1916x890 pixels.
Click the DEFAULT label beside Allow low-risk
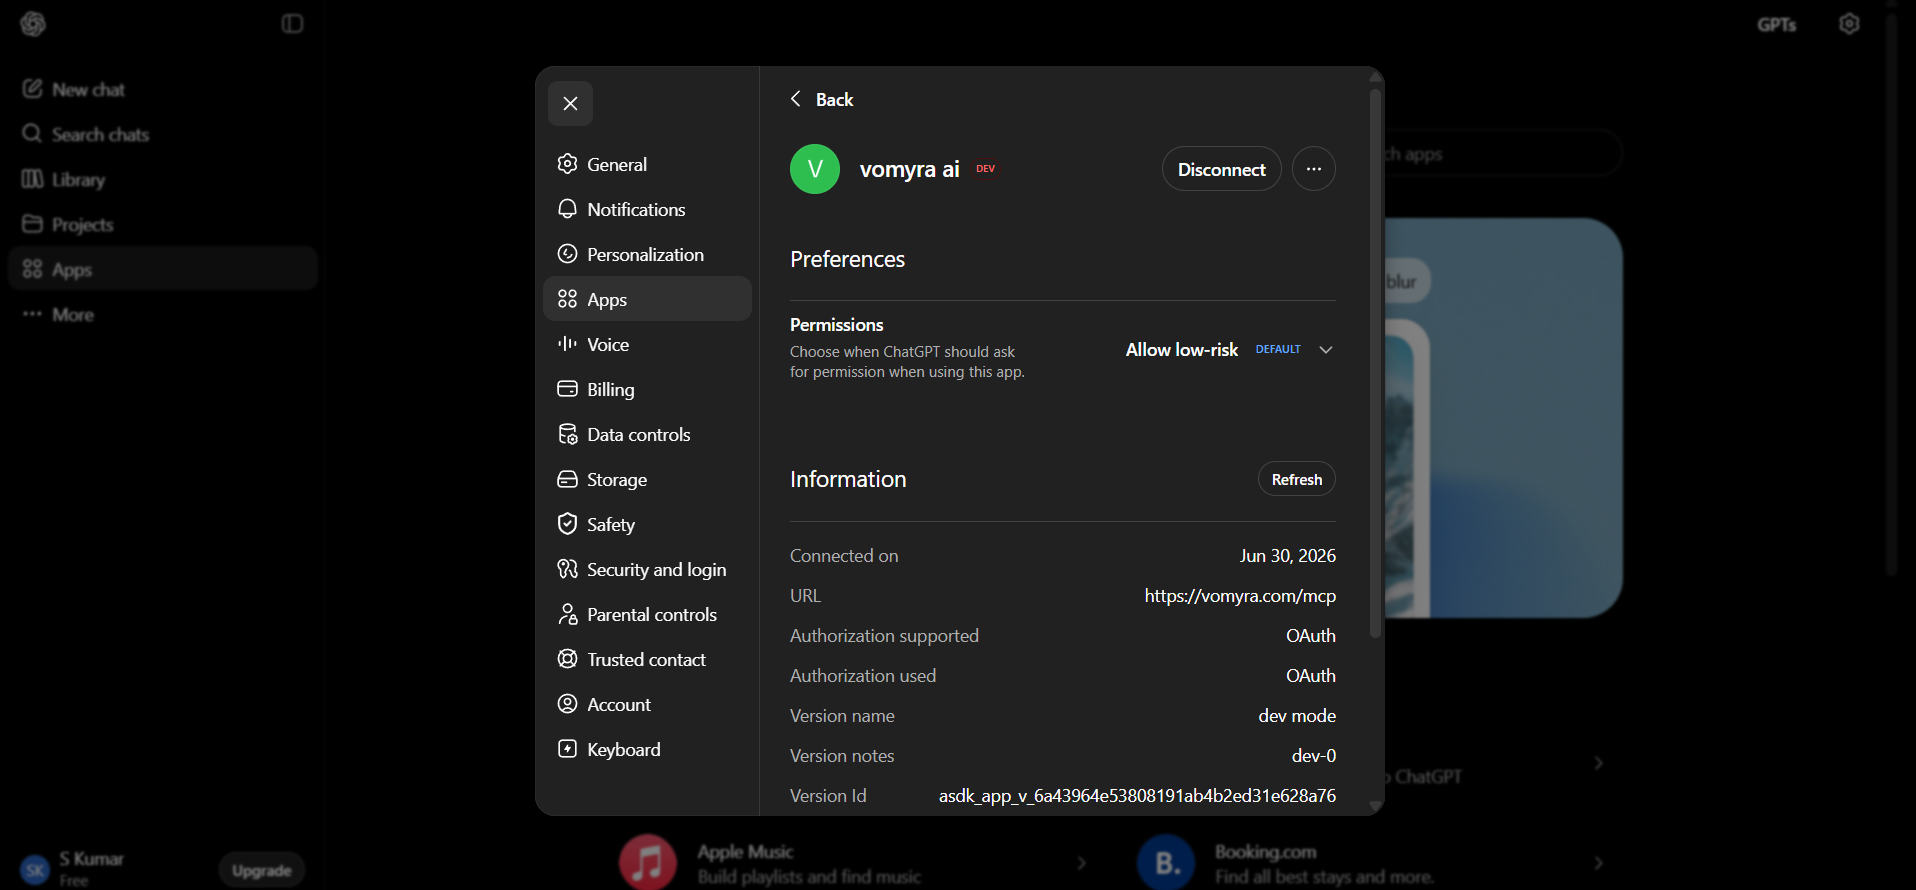[x=1278, y=350]
